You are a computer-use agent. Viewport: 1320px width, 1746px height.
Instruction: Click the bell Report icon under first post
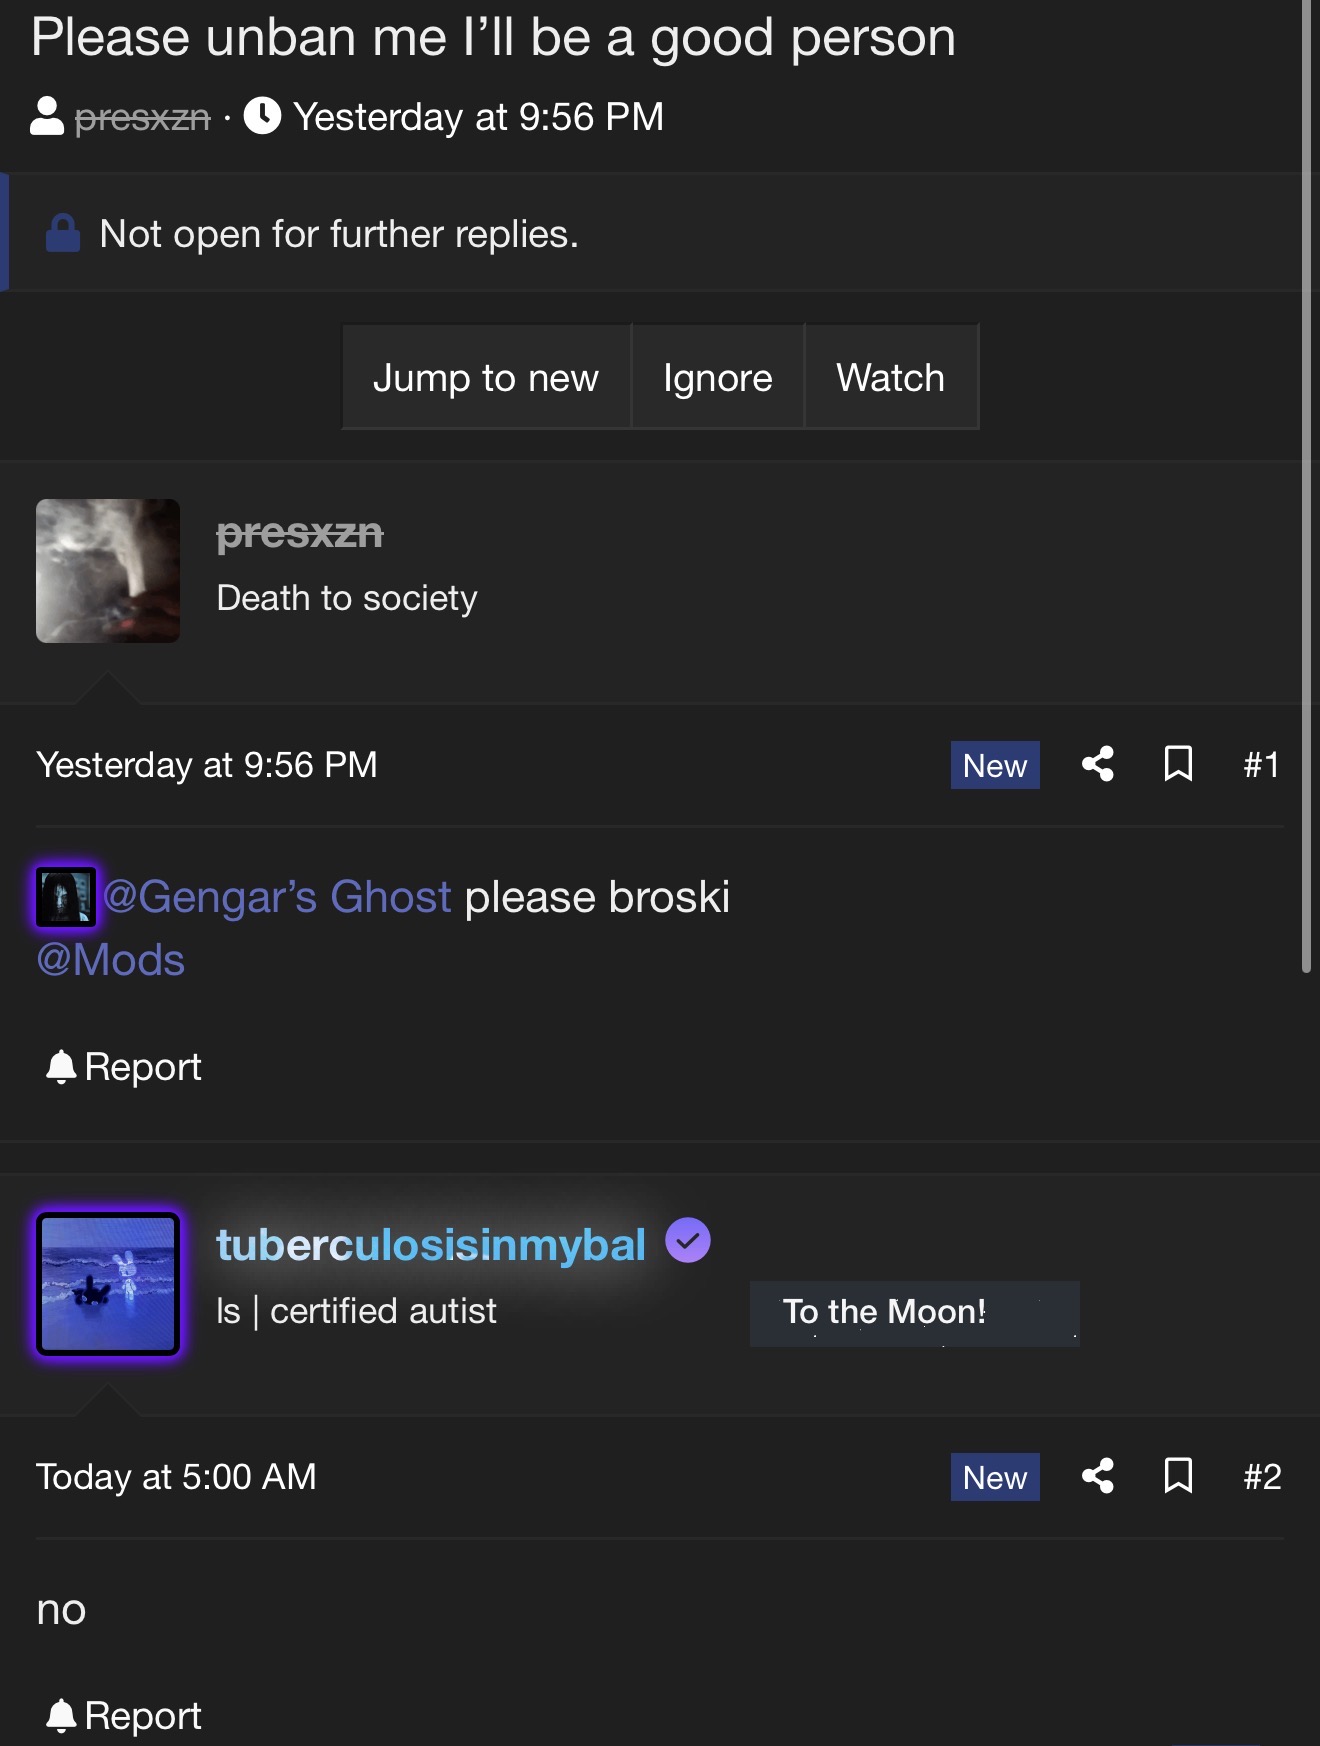coord(61,1067)
